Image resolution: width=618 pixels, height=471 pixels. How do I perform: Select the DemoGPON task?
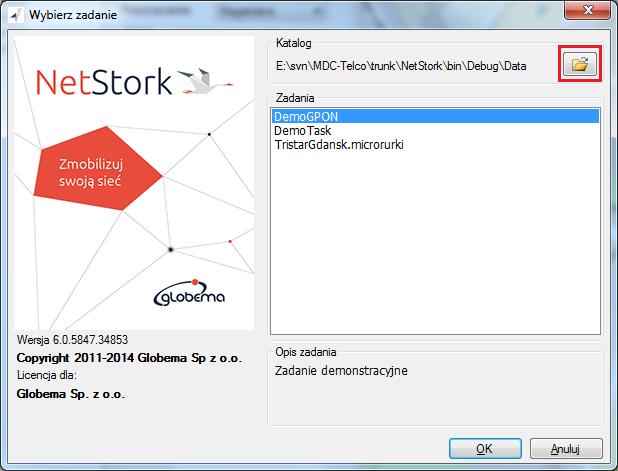pyautogui.click(x=435, y=116)
